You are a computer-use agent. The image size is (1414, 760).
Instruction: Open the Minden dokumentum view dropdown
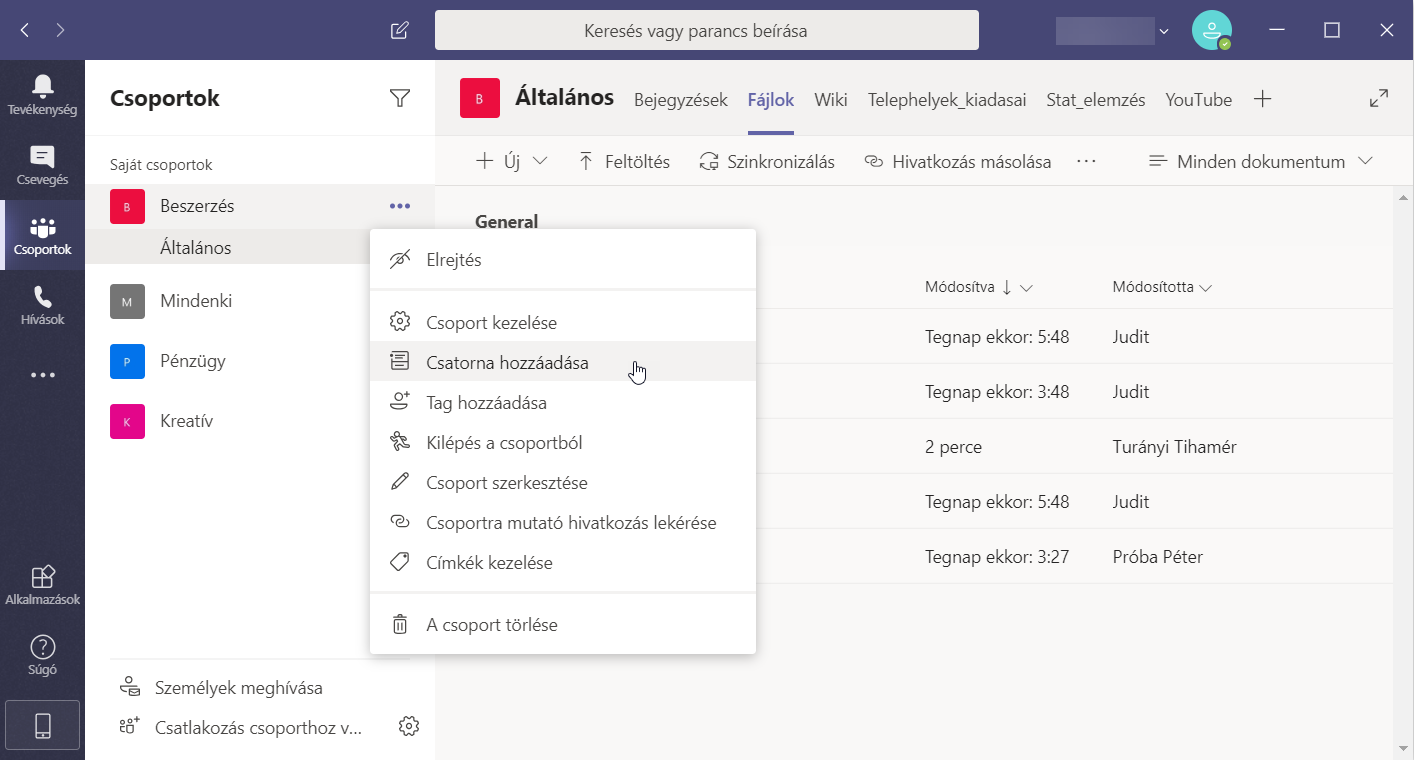1261,161
